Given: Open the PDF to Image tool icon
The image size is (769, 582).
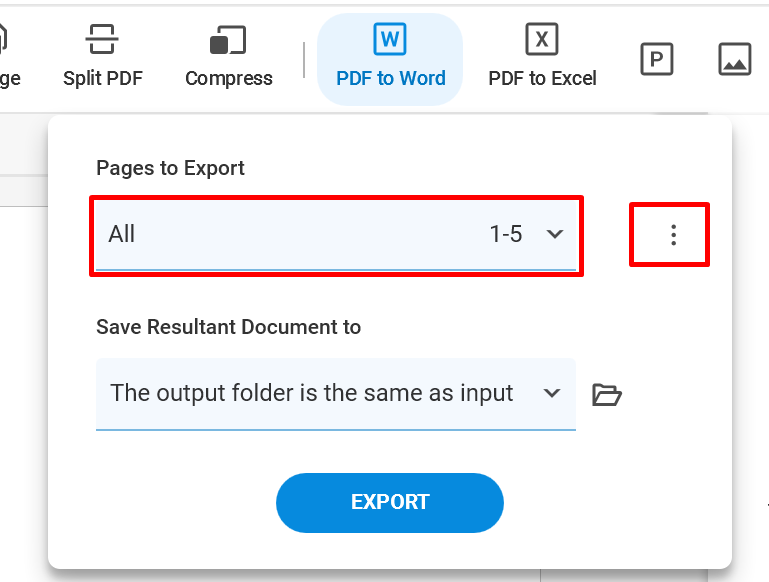Looking at the screenshot, I should tap(734, 59).
